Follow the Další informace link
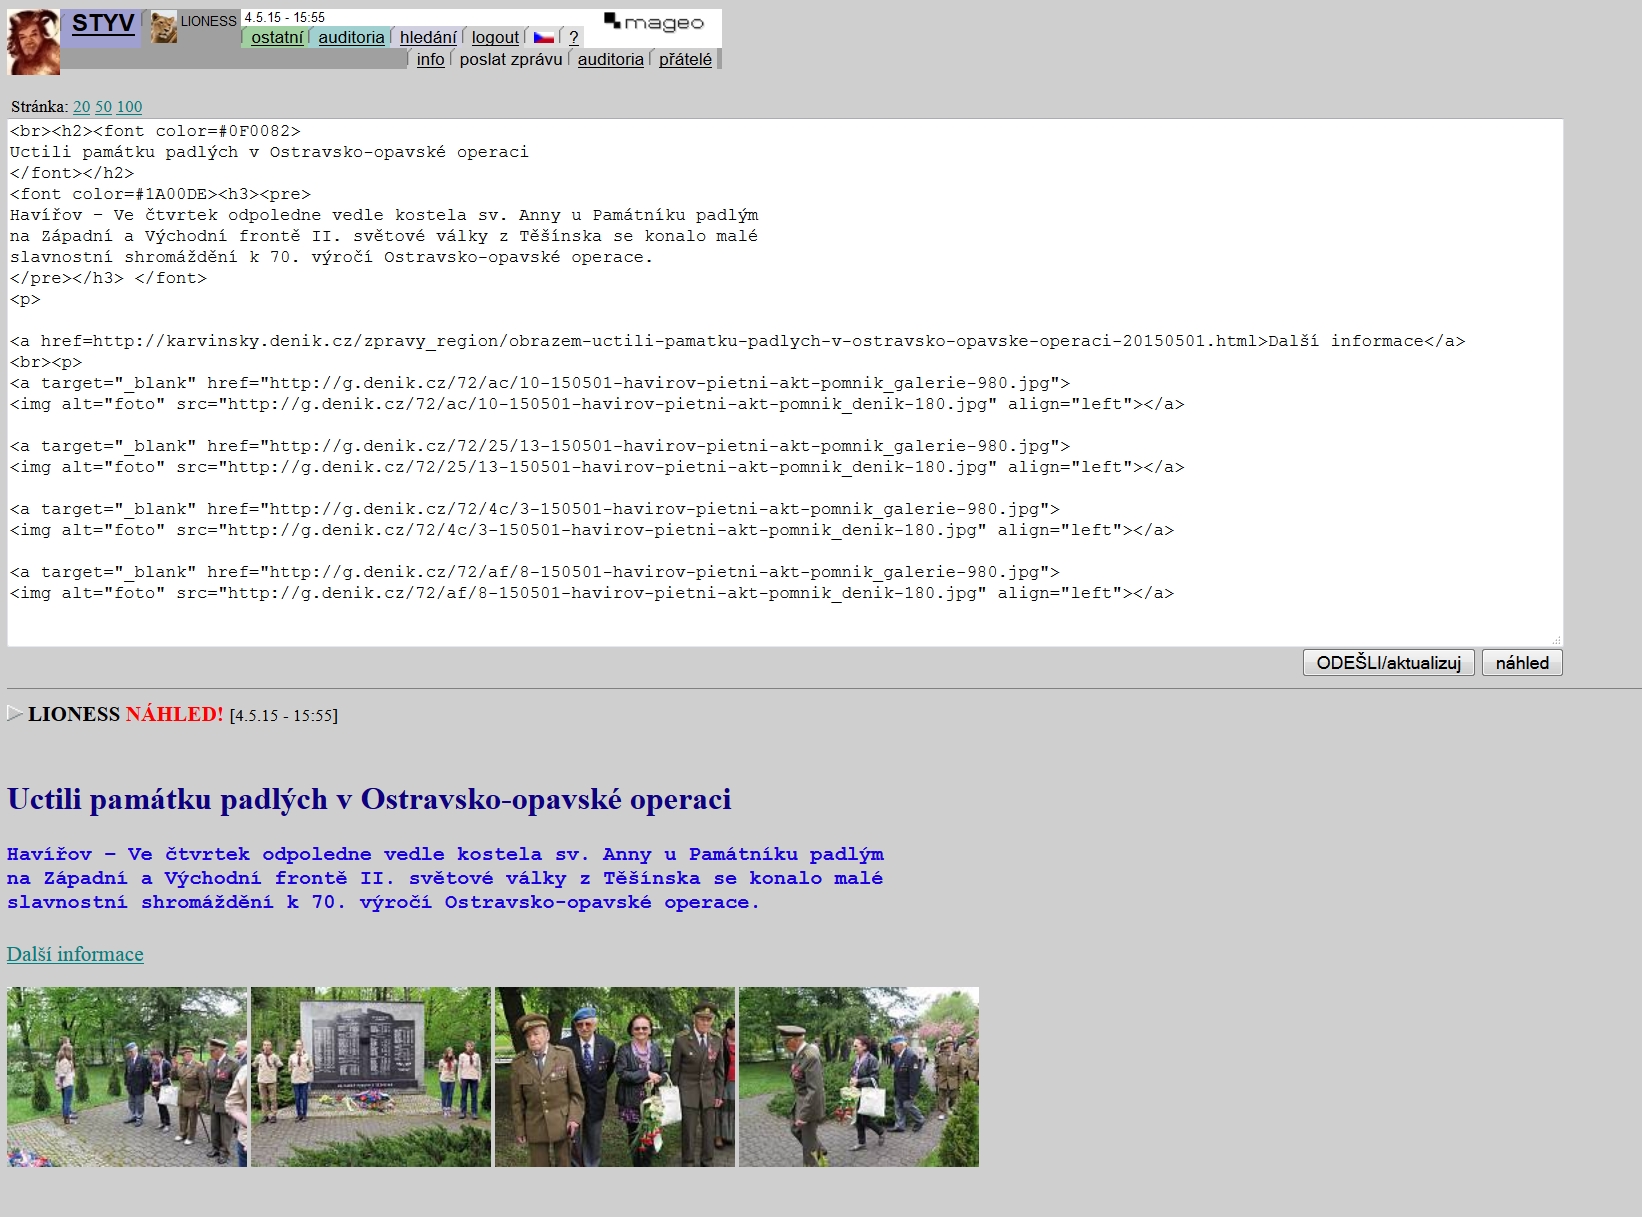Image resolution: width=1642 pixels, height=1217 pixels. click(75, 954)
